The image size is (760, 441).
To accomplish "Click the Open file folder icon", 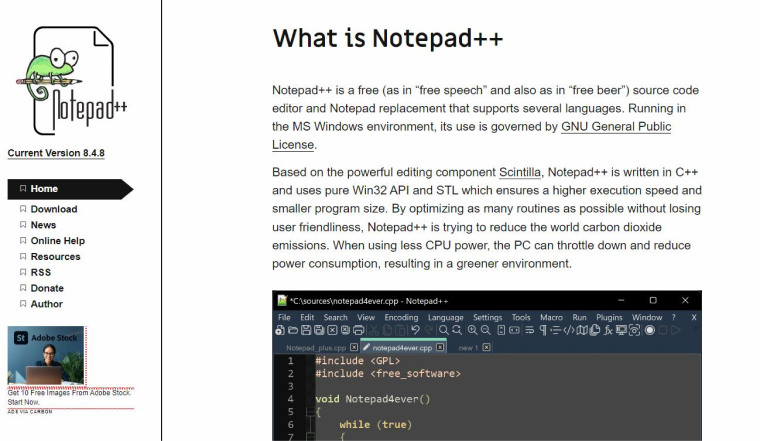I will coord(293,331).
